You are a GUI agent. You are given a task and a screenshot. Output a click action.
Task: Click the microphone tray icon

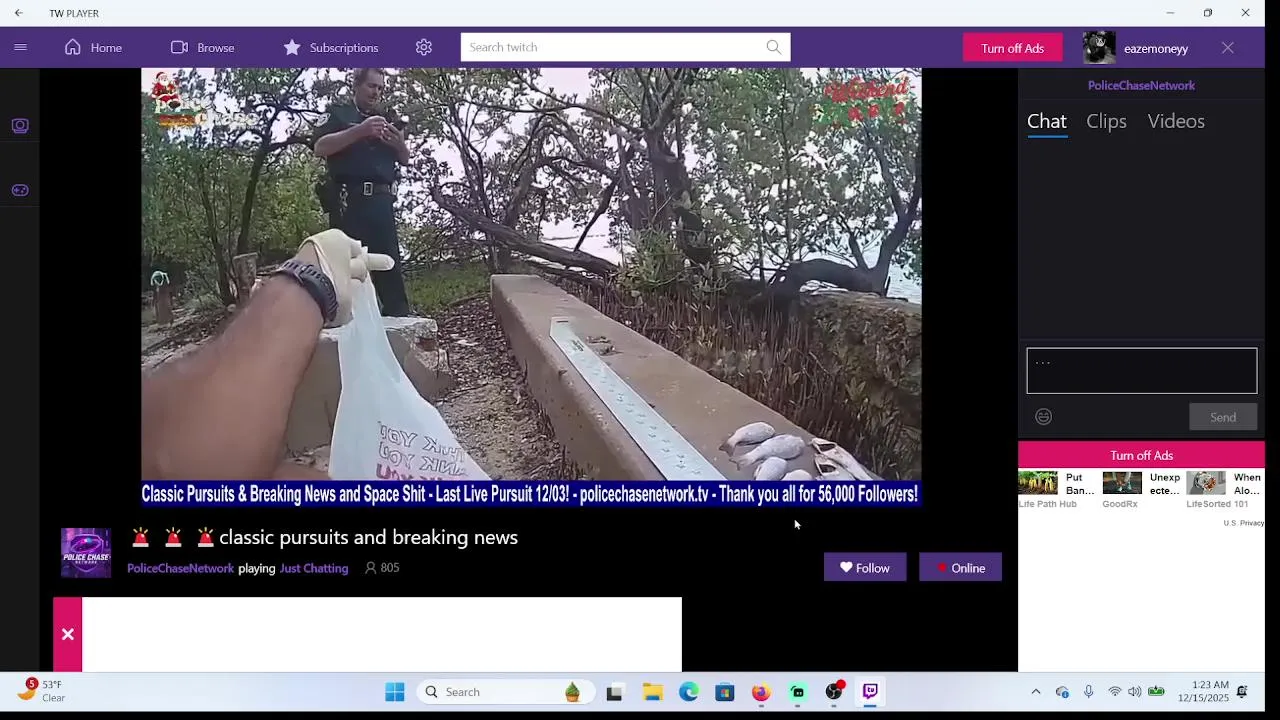point(1088,692)
